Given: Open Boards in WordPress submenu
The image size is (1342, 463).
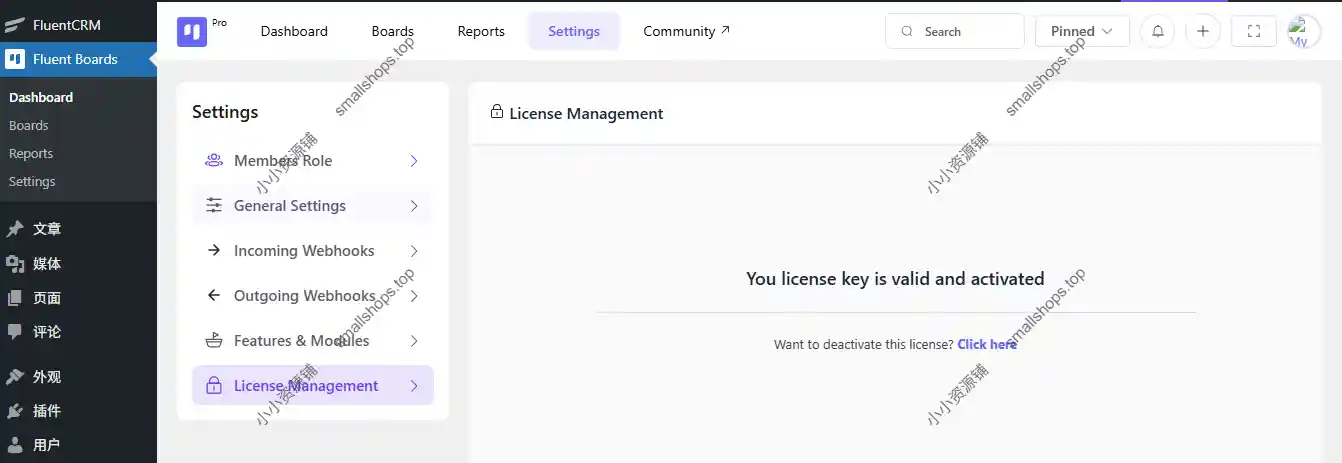Looking at the screenshot, I should (x=29, y=125).
